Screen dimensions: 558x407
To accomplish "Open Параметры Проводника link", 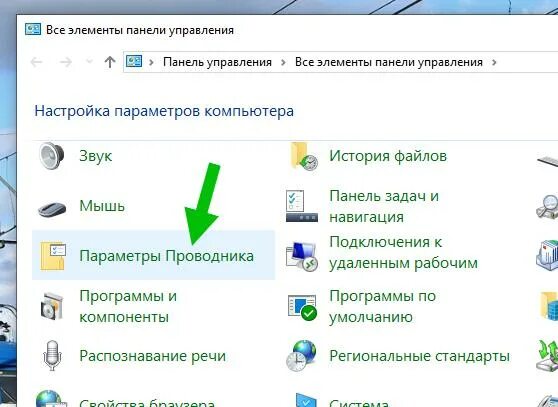I will pos(167,256).
